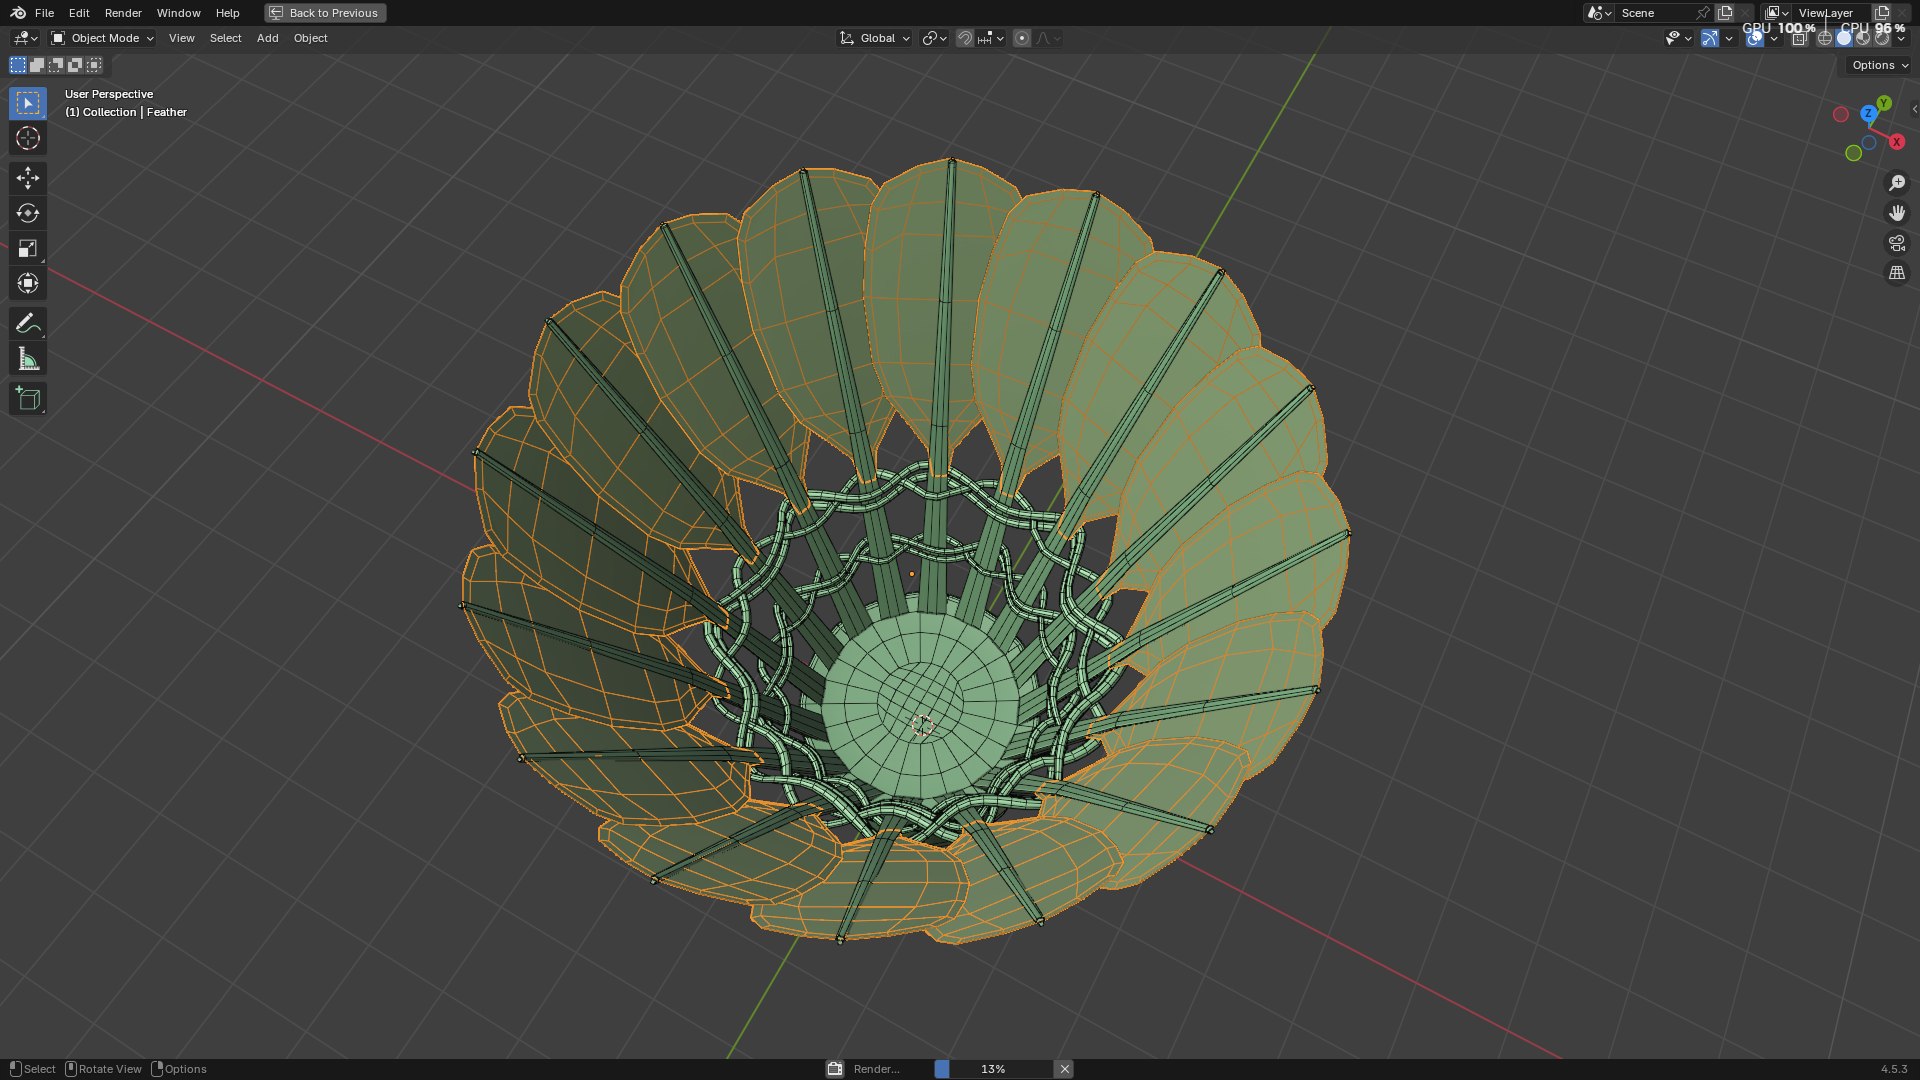Cancel the render with the X button

pyautogui.click(x=1065, y=1069)
